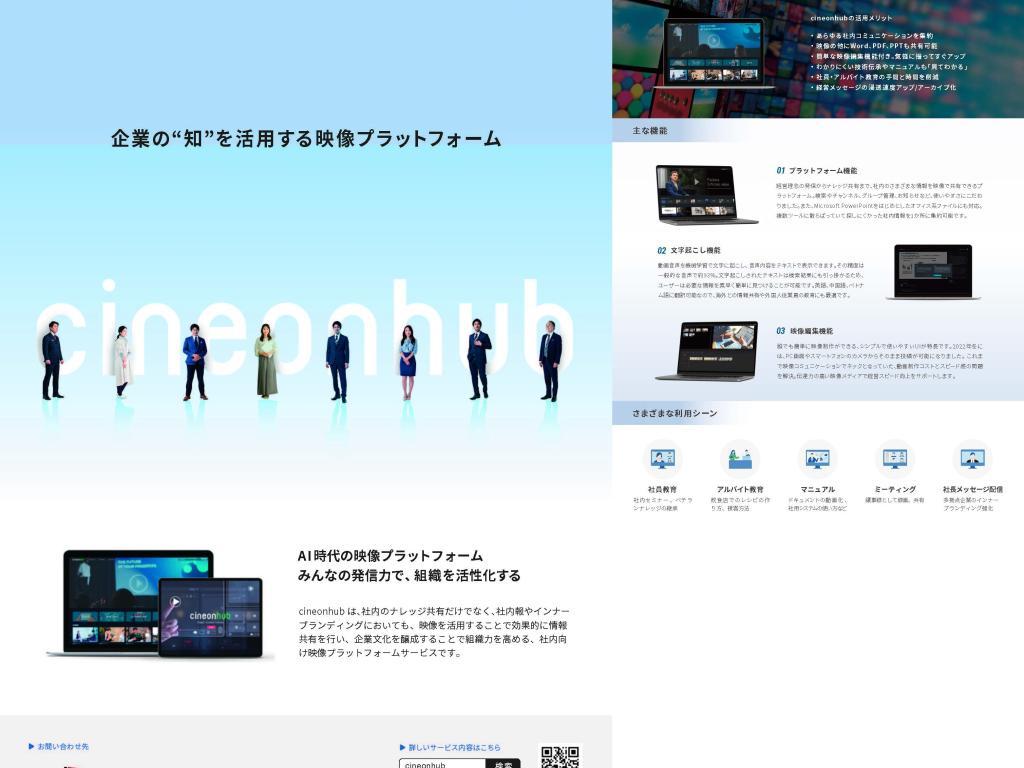Image resolution: width=1024 pixels, height=768 pixels.
Task: Click the arrow beside 詳しいサービス内容はこちら
Action: [402, 747]
